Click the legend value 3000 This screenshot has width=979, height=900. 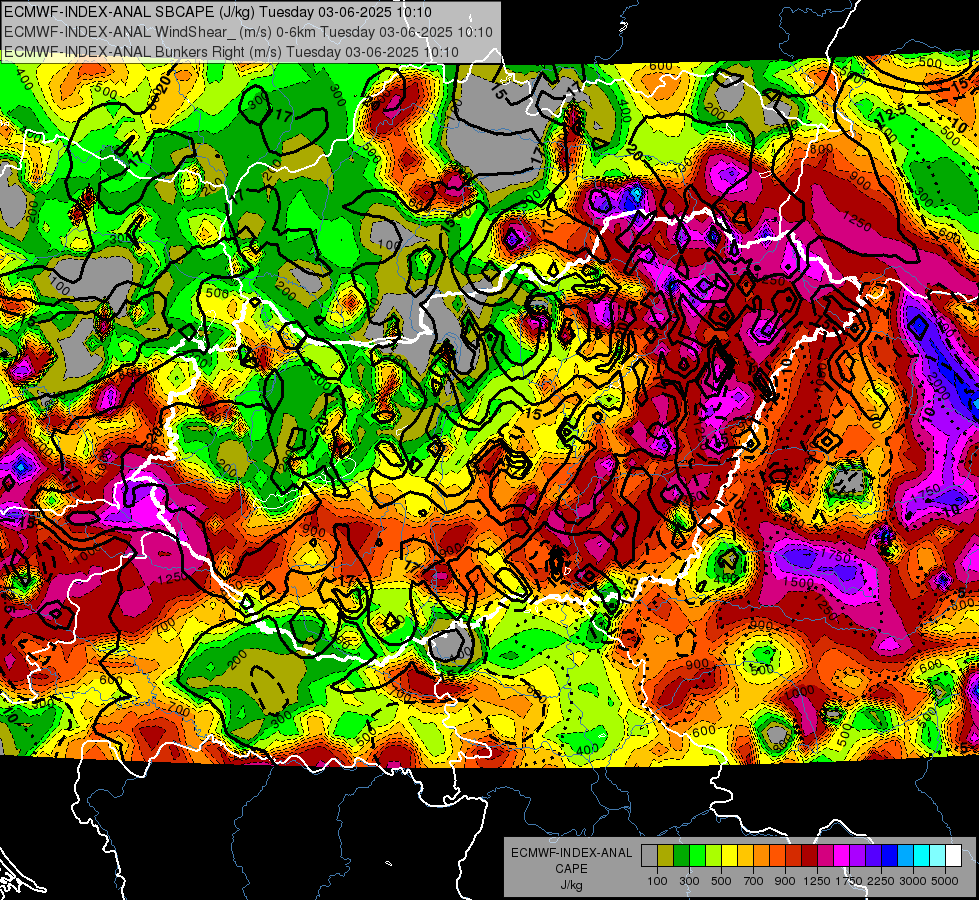[x=912, y=881]
